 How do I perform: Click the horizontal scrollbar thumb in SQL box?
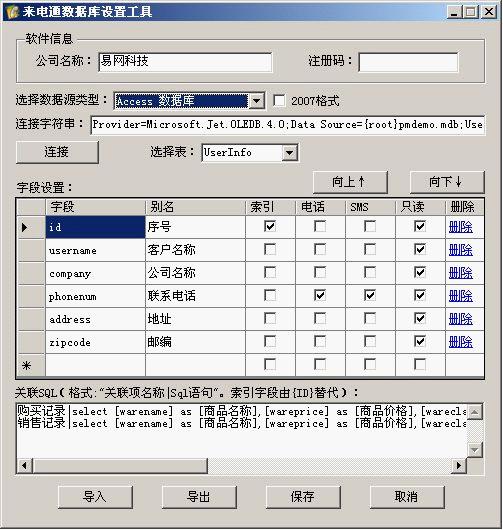tap(120, 465)
